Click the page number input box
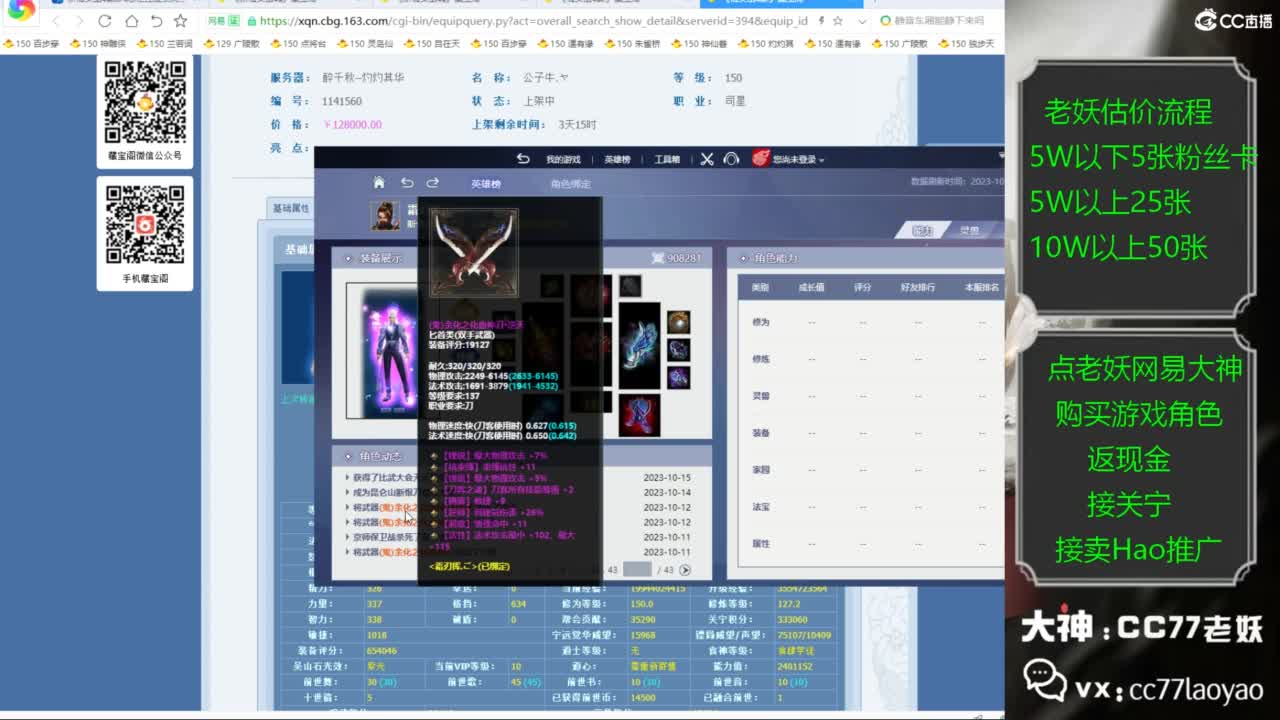This screenshot has height=720, width=1280. 637,569
